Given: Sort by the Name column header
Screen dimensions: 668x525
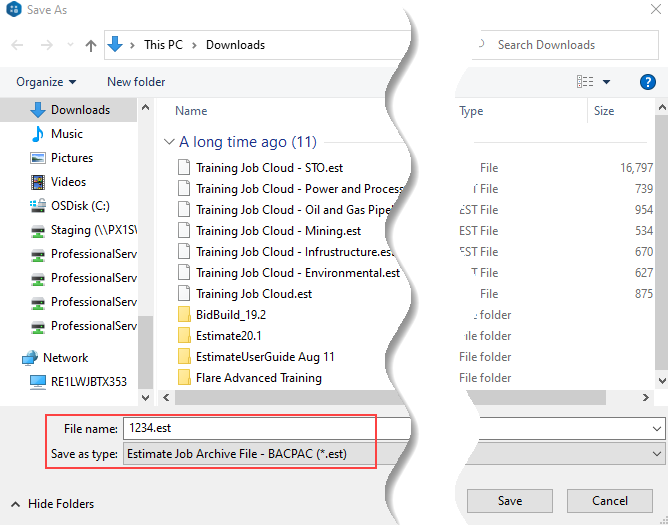Looking at the screenshot, I should point(191,111).
